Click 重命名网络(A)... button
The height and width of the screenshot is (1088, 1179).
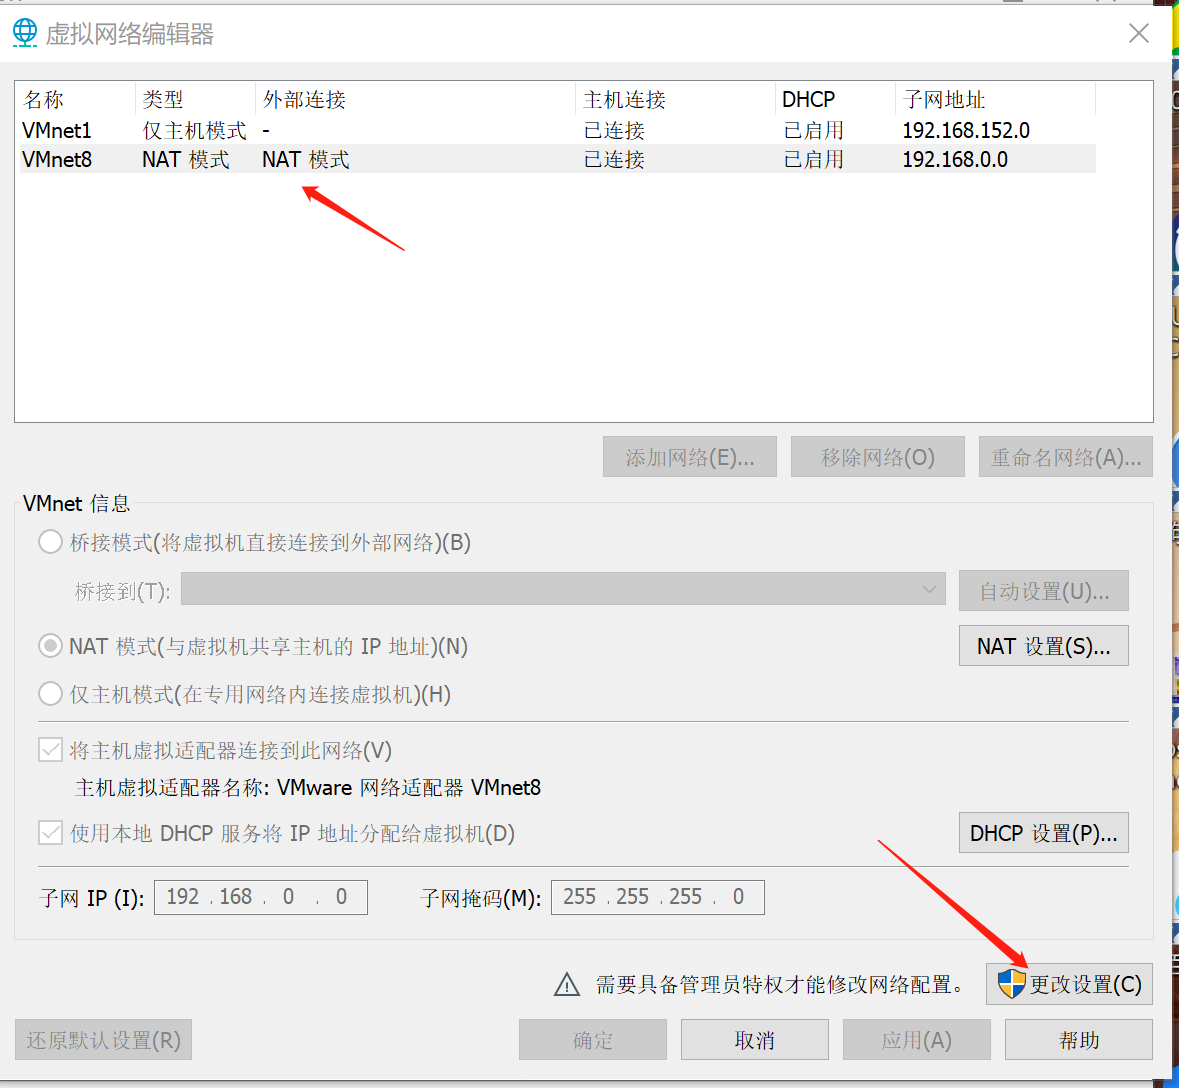tap(1065, 456)
